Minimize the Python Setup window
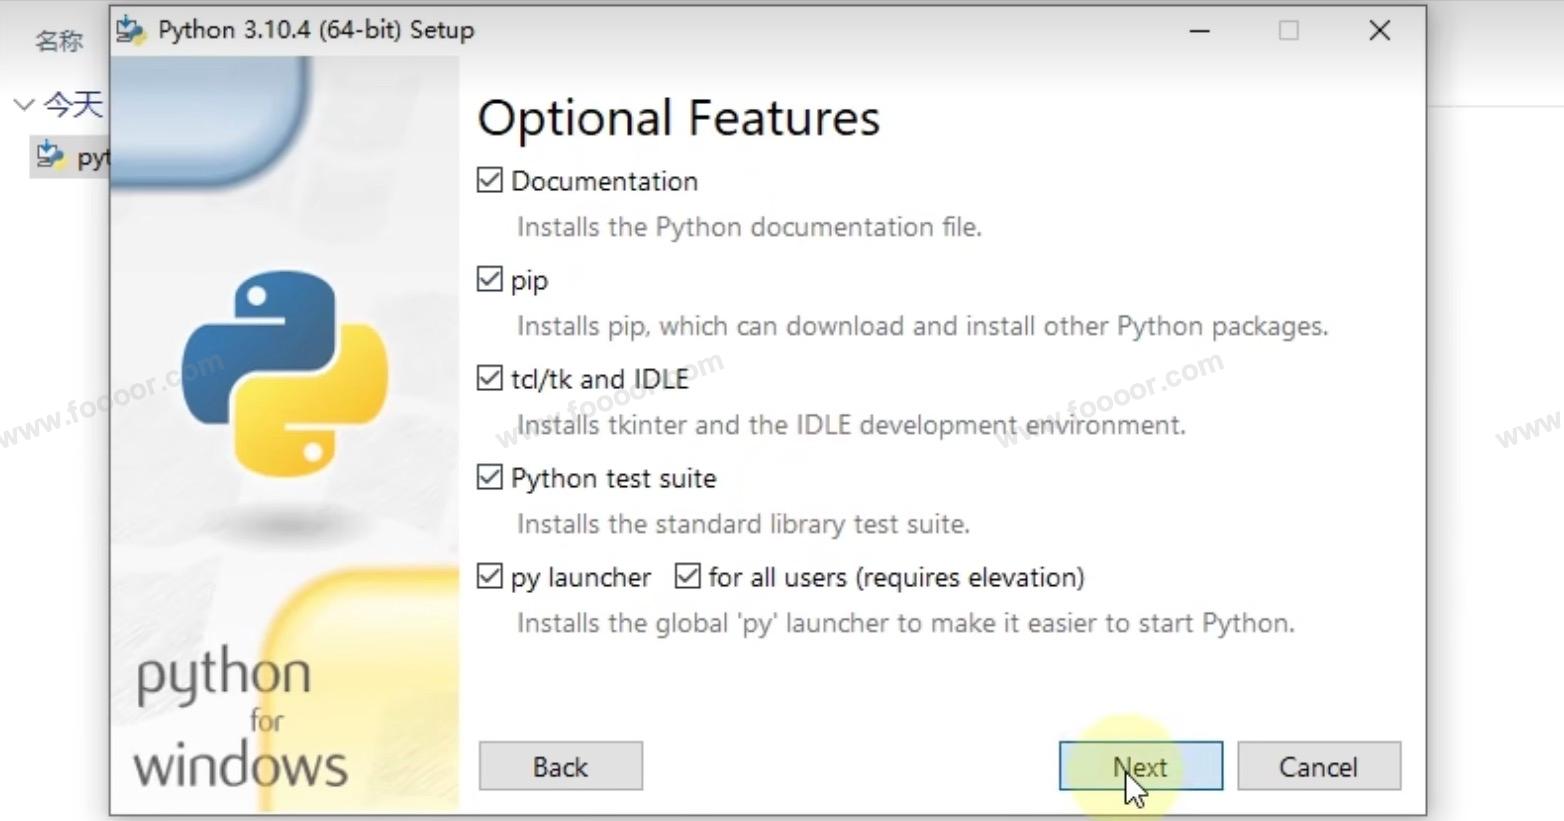 click(x=1199, y=31)
